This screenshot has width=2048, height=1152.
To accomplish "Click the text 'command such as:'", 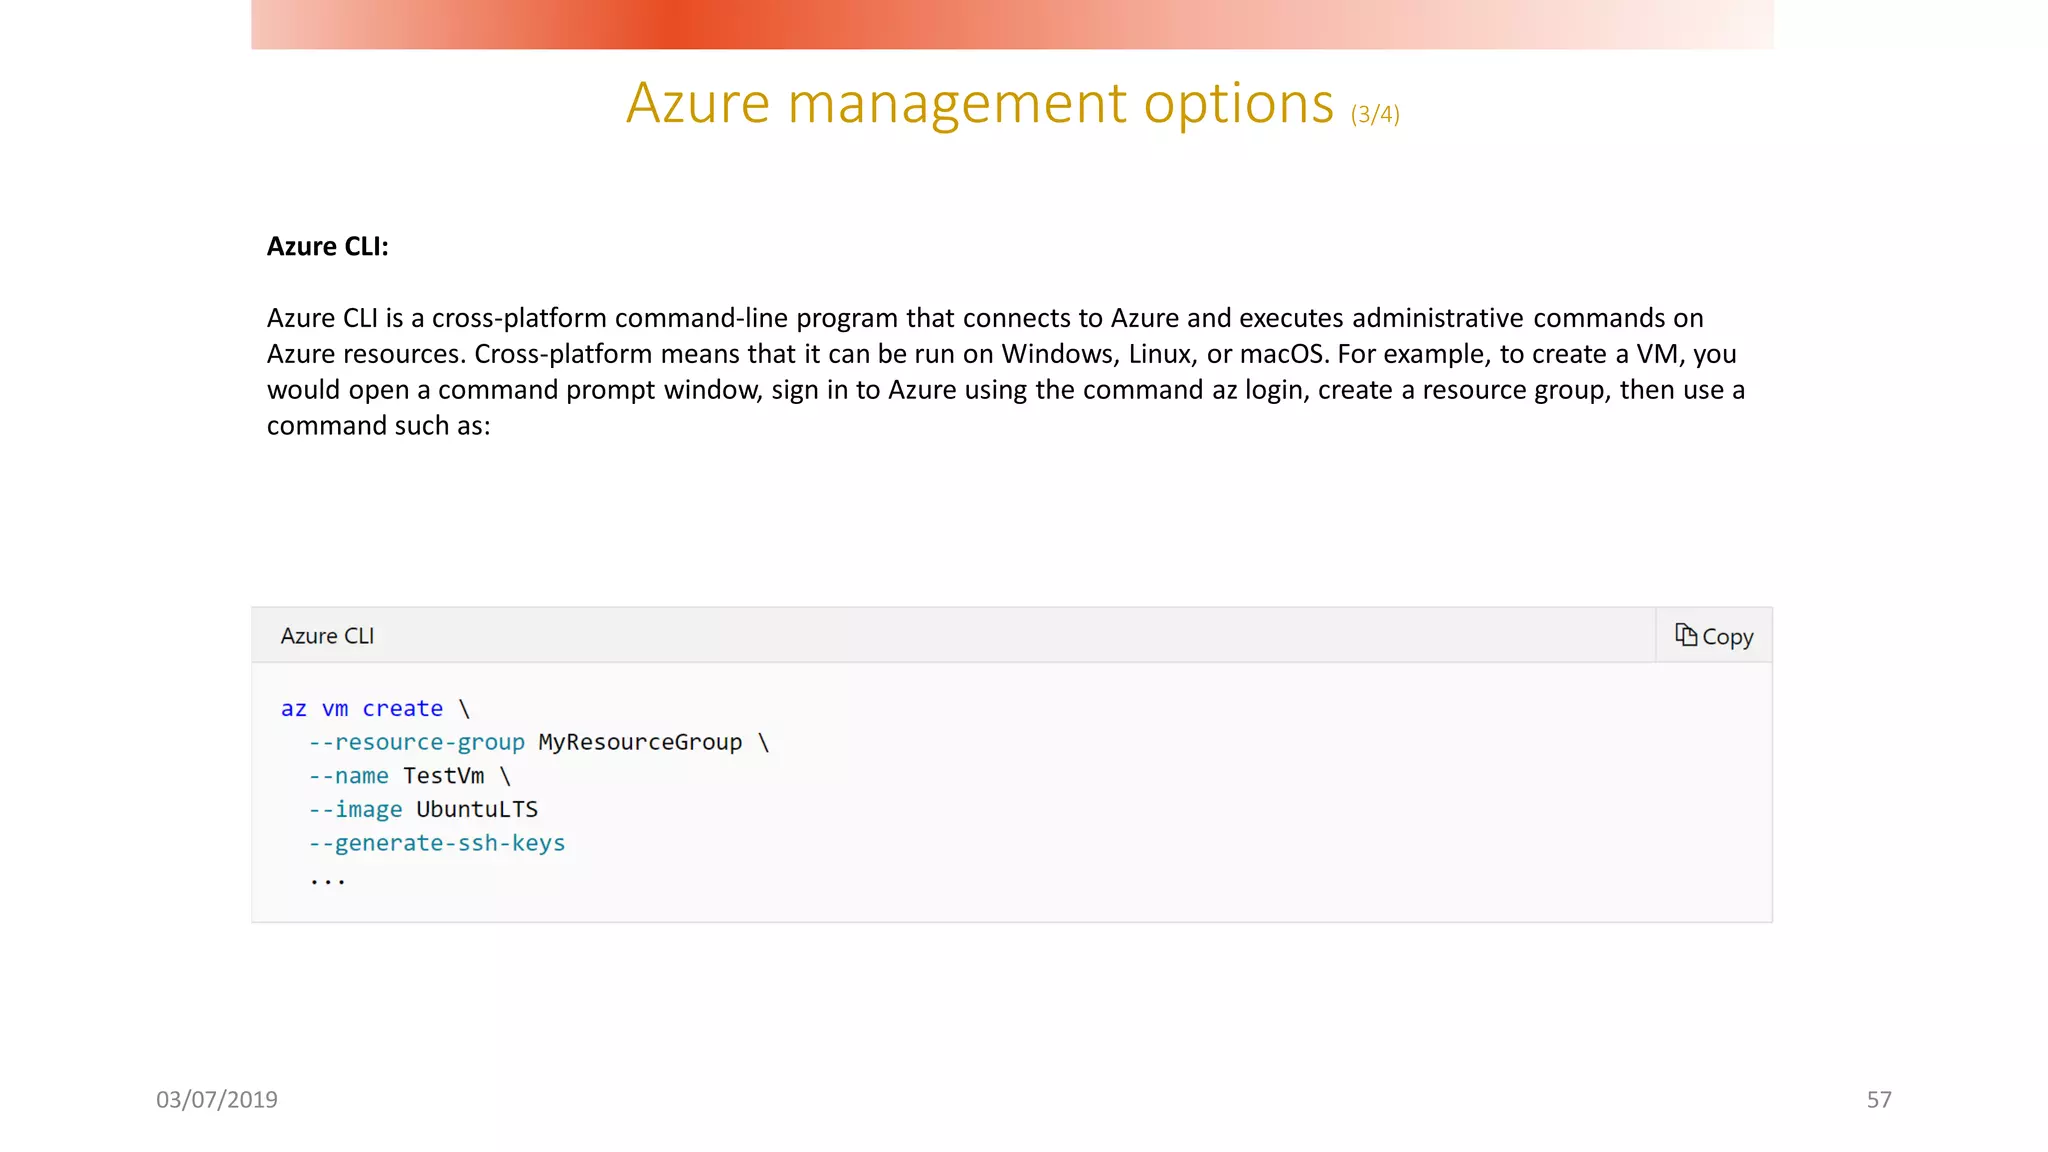I will click(378, 426).
